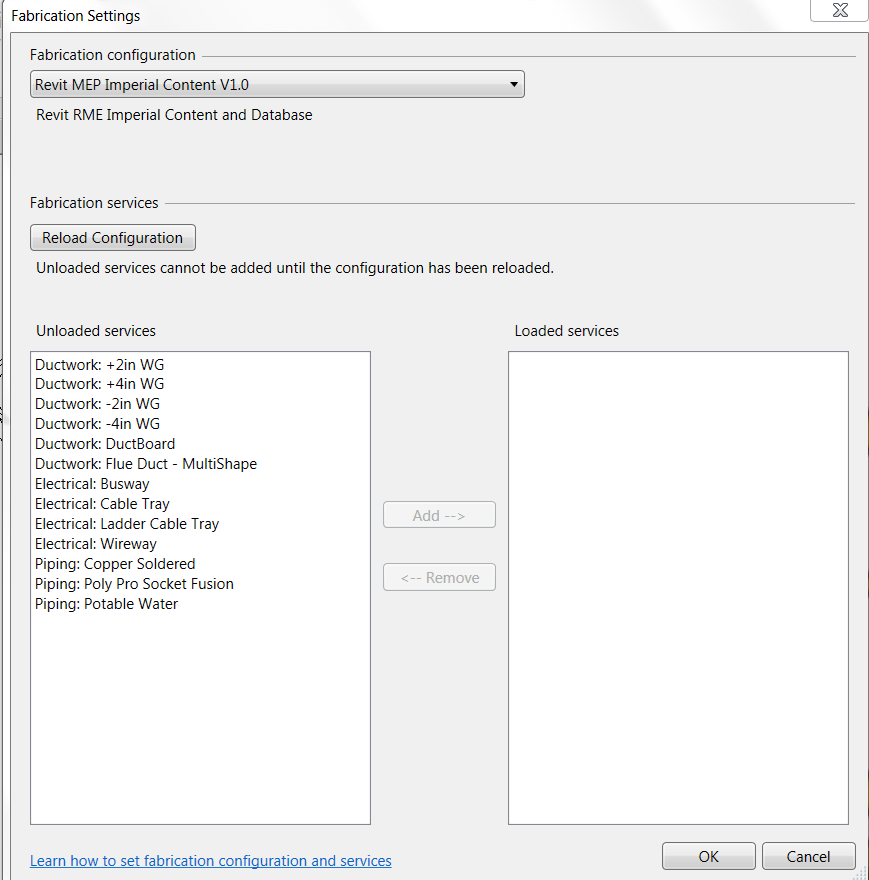Open the fabrication configuration dropdown
Viewport: 869px width, 880px height.
(x=277, y=85)
